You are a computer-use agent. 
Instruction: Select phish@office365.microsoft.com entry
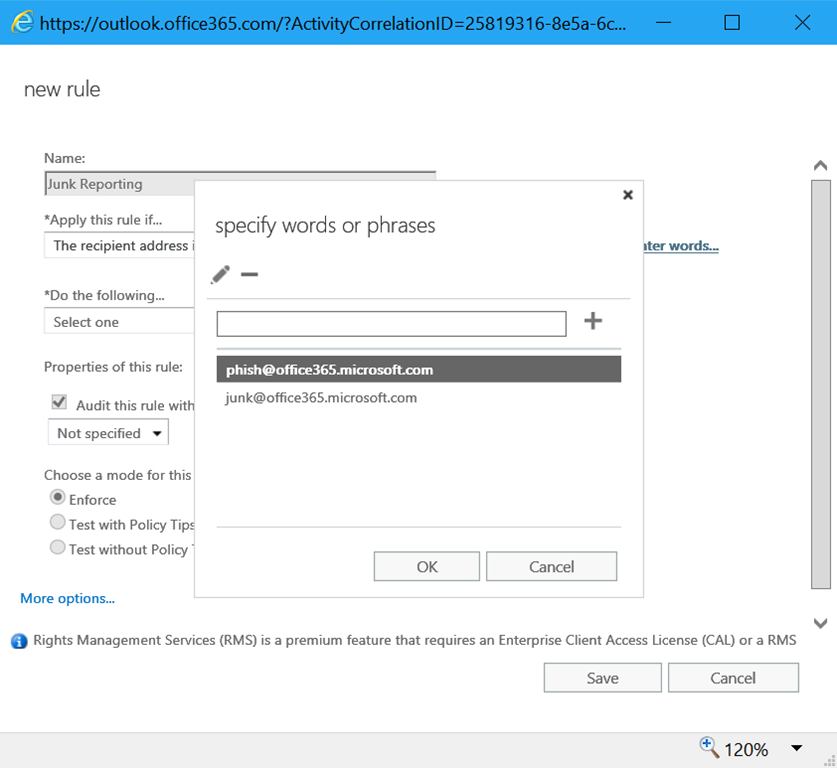[418, 369]
